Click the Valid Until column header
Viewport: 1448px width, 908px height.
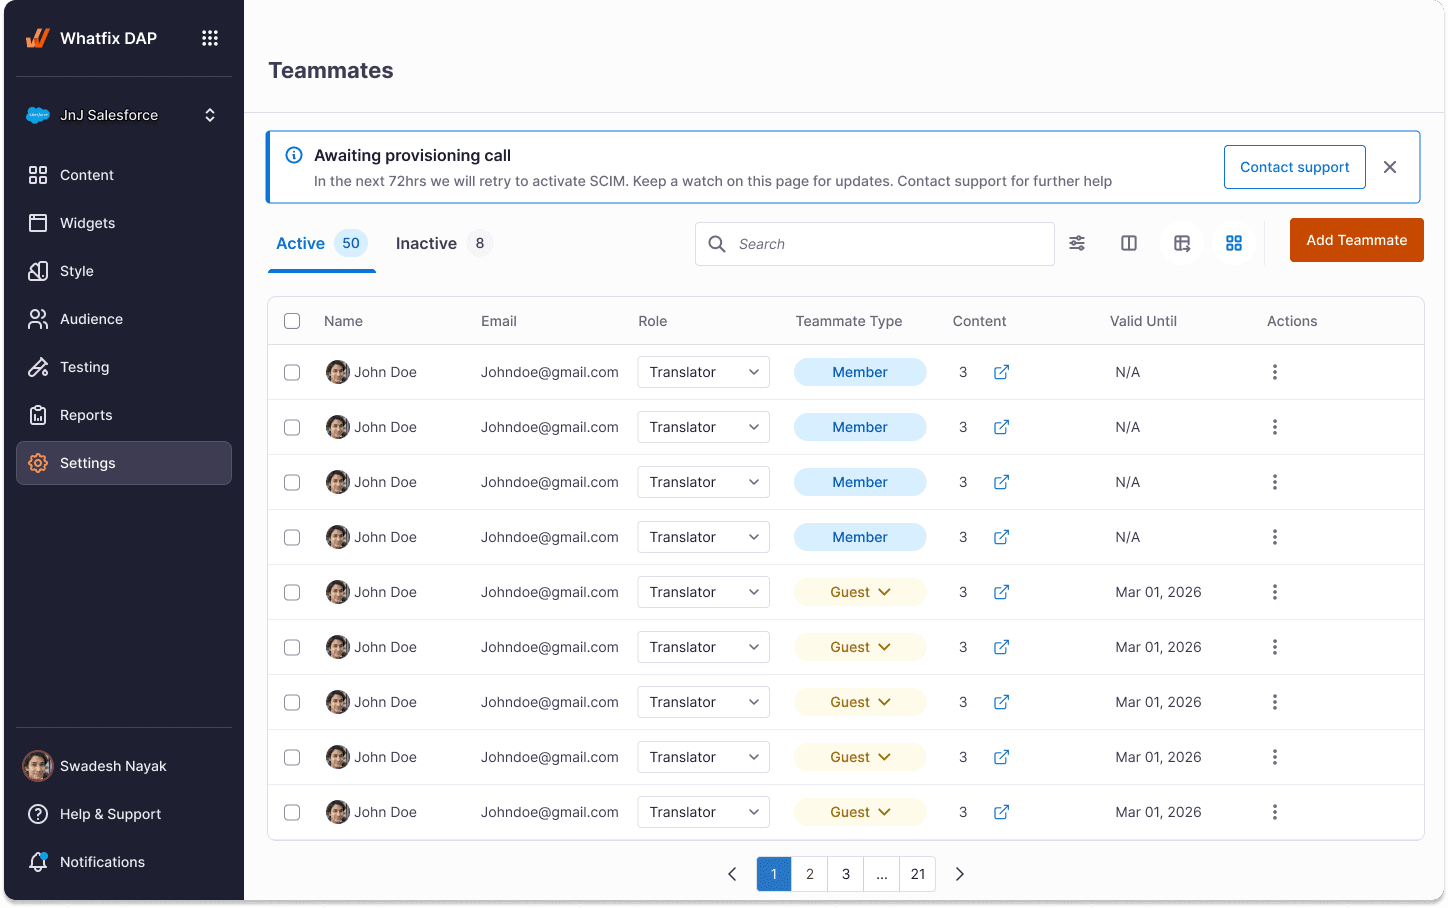tap(1143, 321)
